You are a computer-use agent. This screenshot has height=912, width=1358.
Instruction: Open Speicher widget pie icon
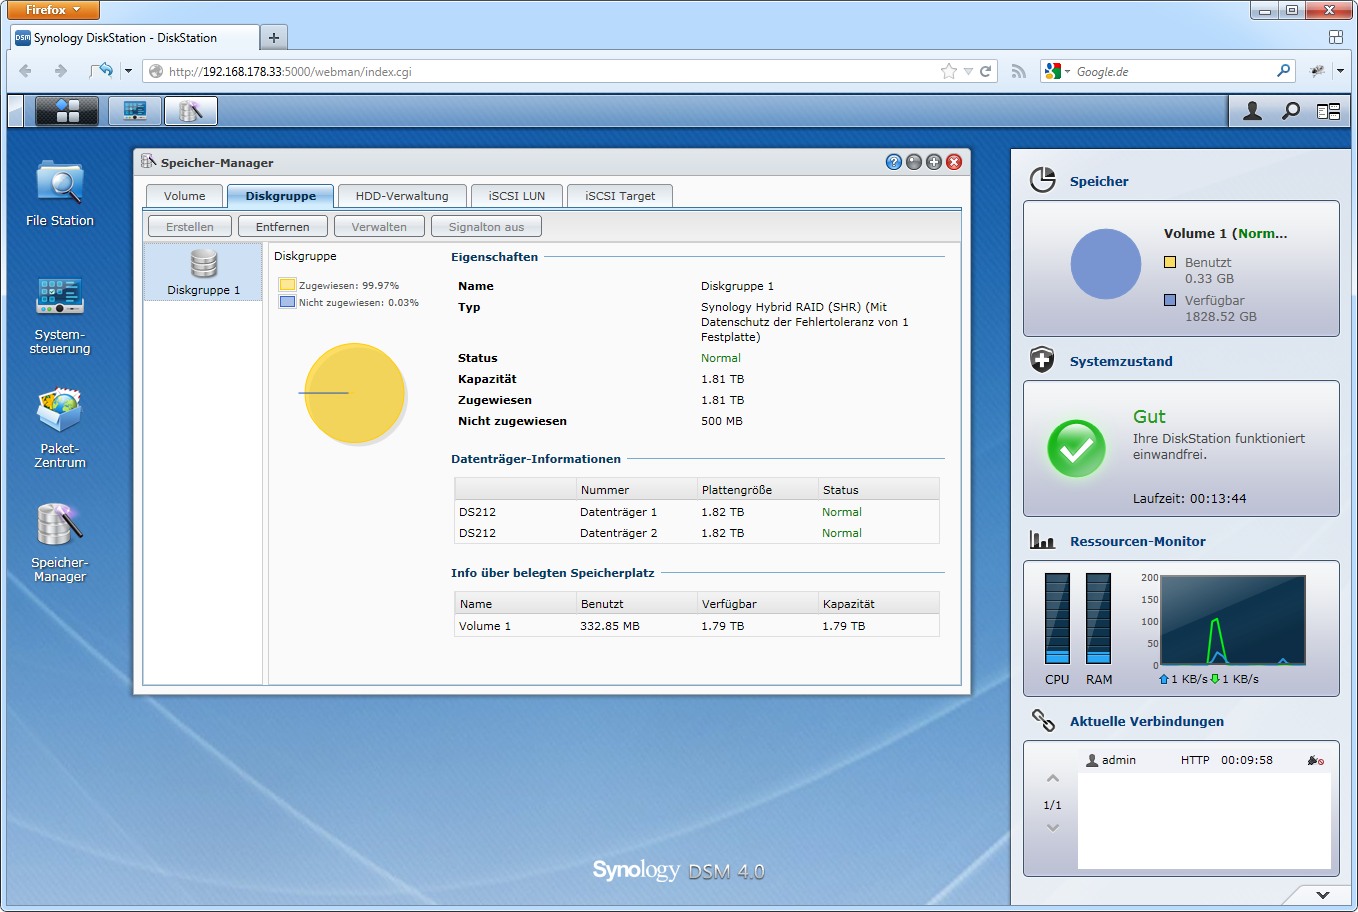(1043, 180)
